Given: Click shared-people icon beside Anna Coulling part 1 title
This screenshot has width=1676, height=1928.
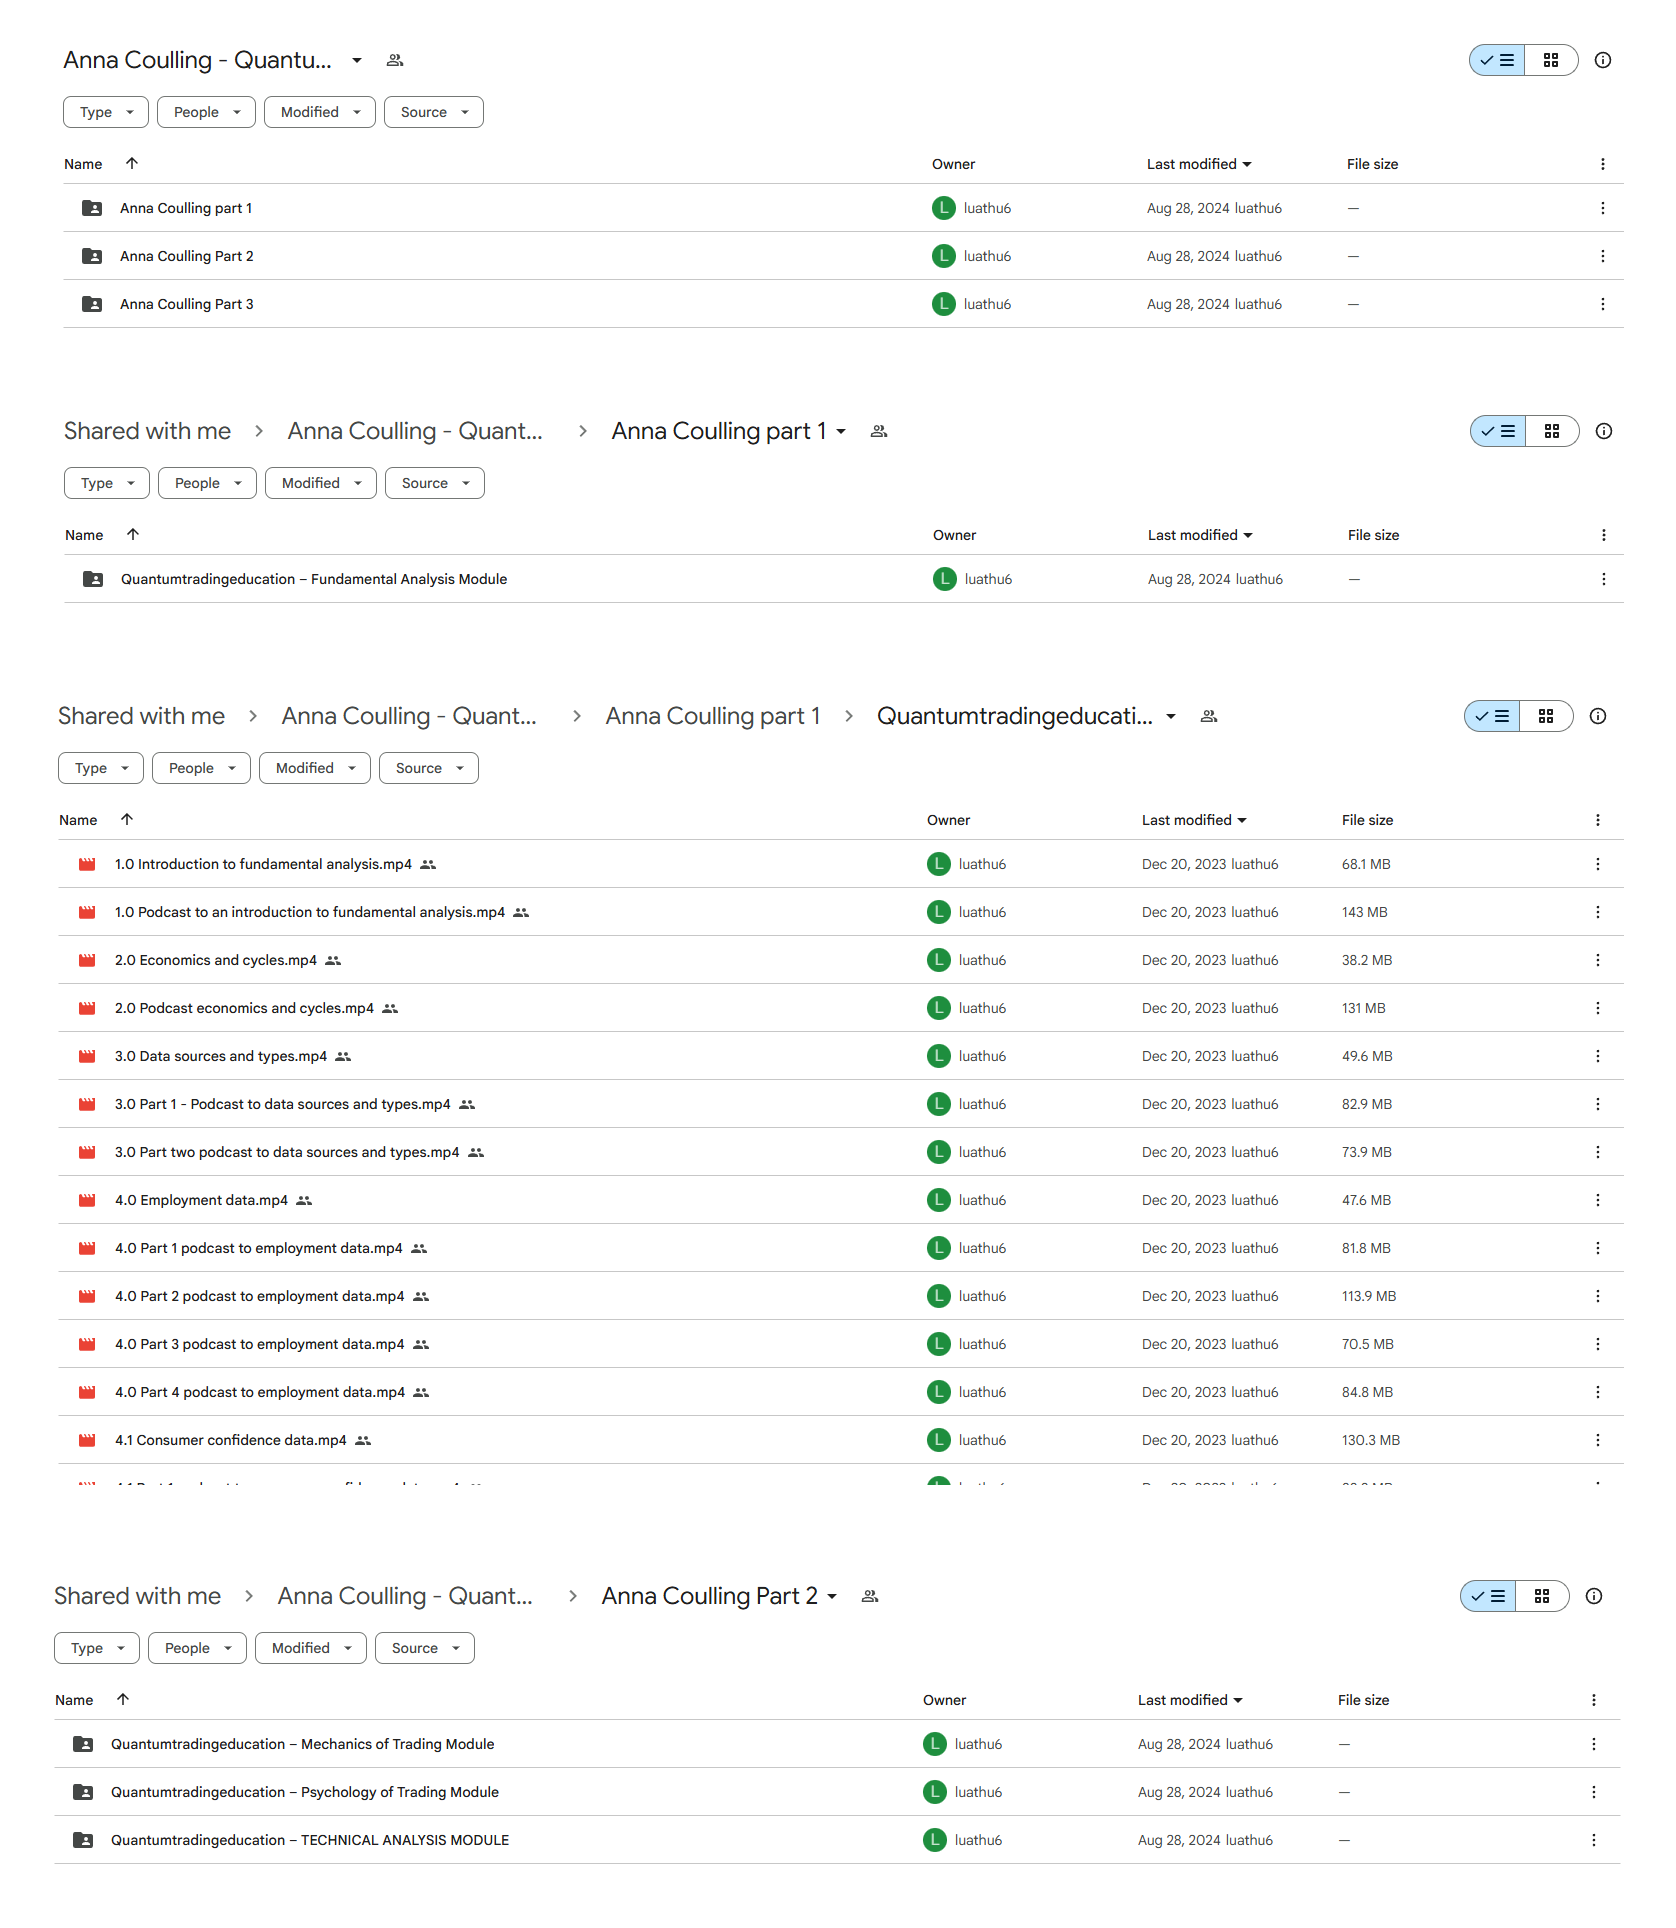Looking at the screenshot, I should pyautogui.click(x=879, y=431).
